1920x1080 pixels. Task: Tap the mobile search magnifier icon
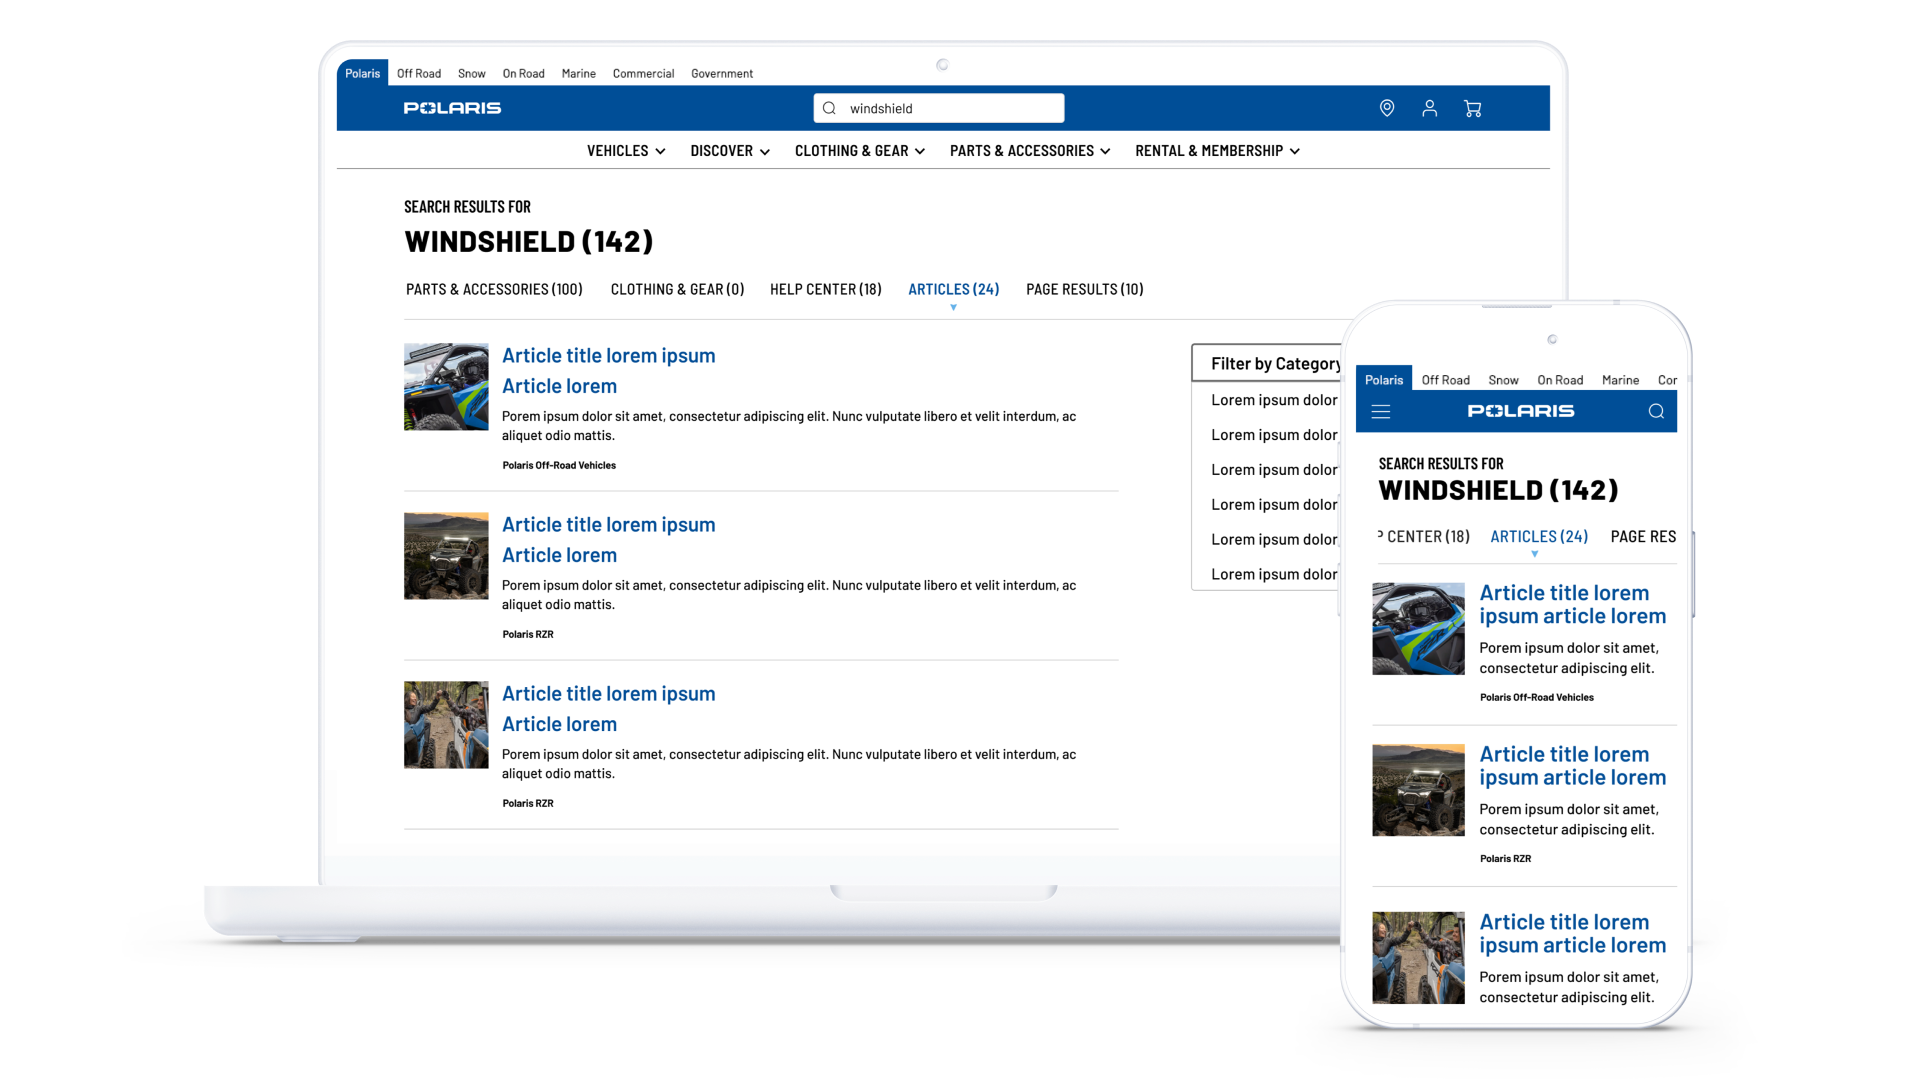tap(1656, 412)
